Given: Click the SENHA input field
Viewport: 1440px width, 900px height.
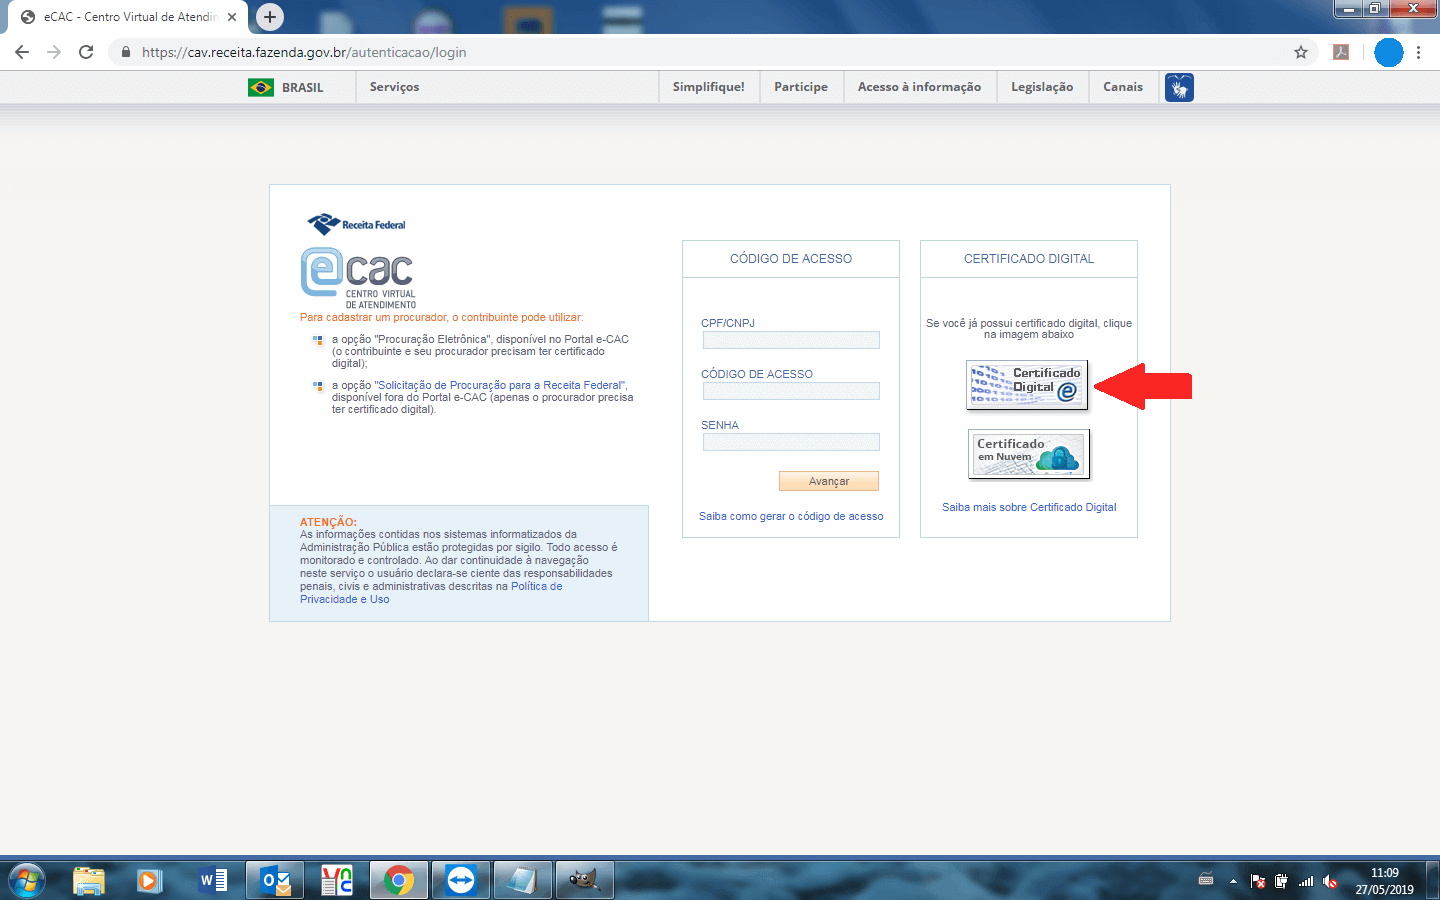Looking at the screenshot, I should point(790,441).
